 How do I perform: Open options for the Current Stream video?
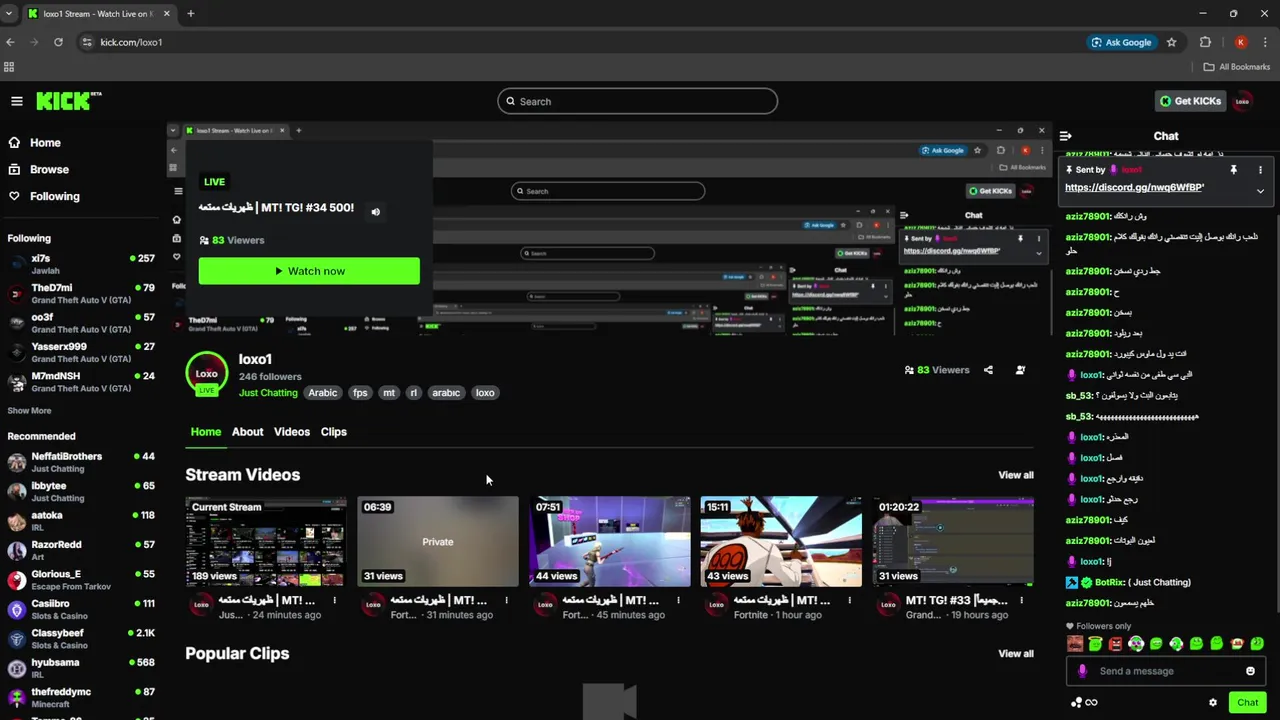tap(335, 601)
